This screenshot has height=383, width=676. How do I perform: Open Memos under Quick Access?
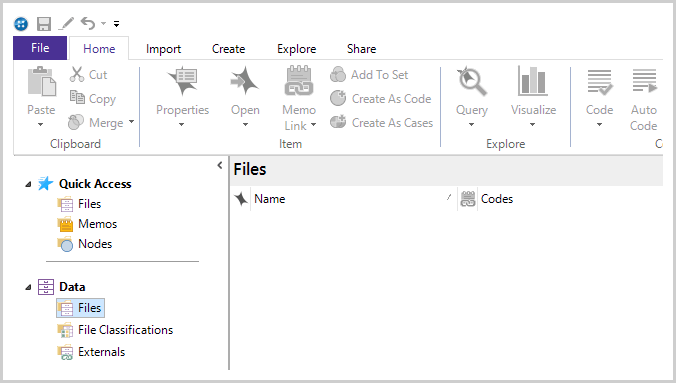(x=97, y=224)
